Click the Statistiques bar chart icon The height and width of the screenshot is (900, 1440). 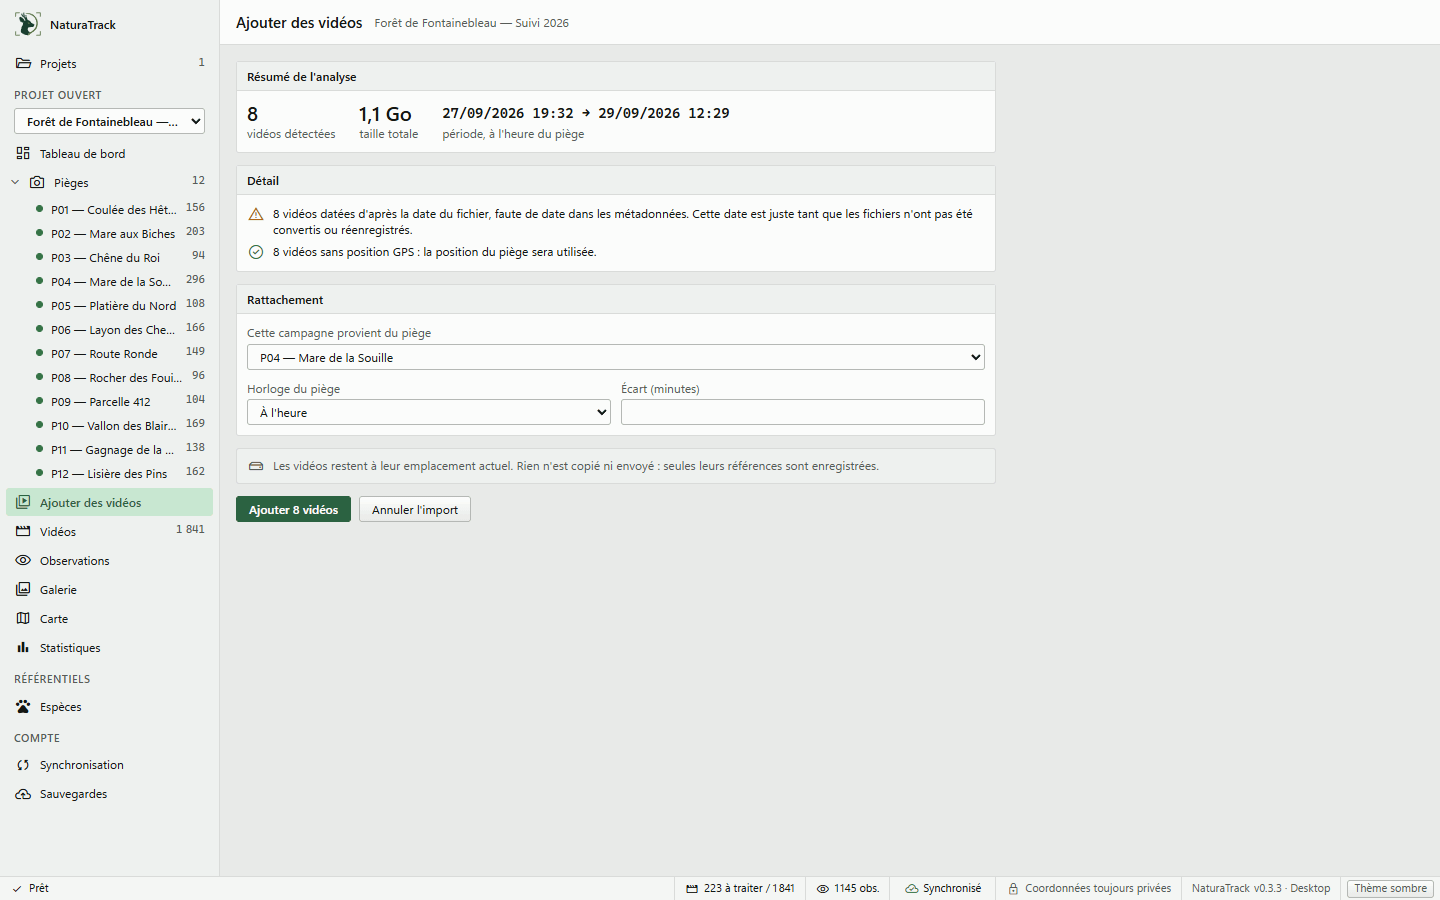(x=23, y=647)
